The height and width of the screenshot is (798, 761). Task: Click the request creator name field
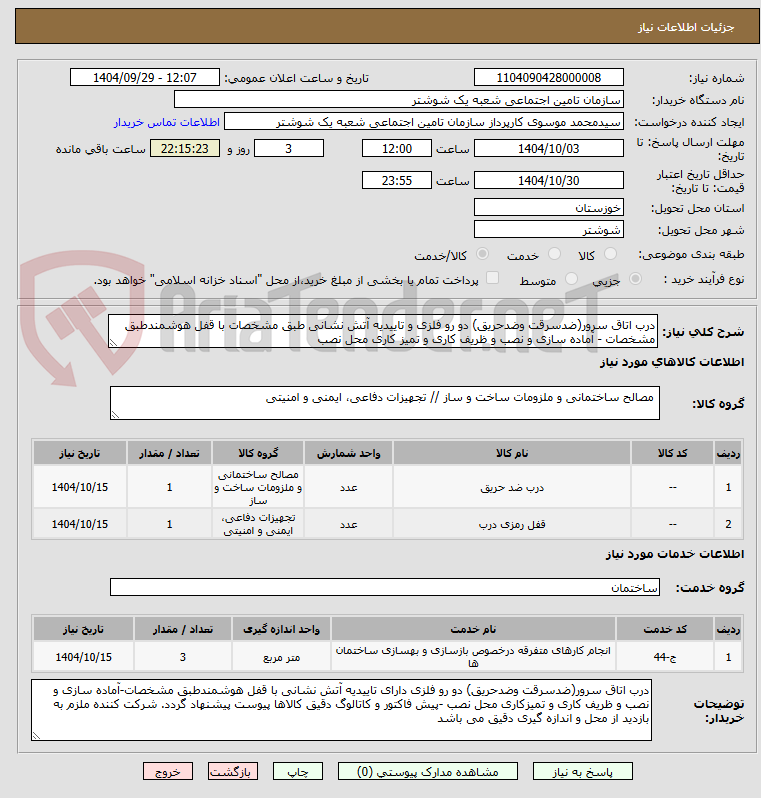pos(424,122)
